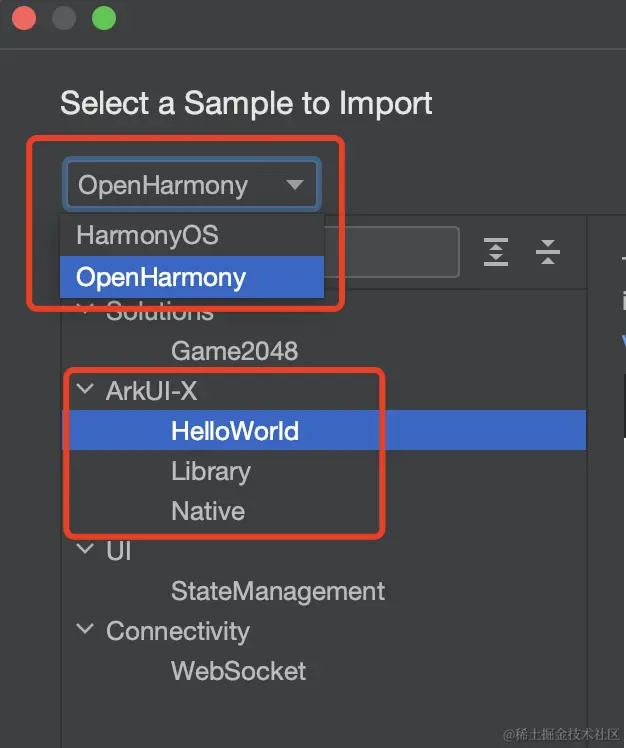Choose HarmonyOS from the dropdown list
The height and width of the screenshot is (748, 626).
coord(192,235)
